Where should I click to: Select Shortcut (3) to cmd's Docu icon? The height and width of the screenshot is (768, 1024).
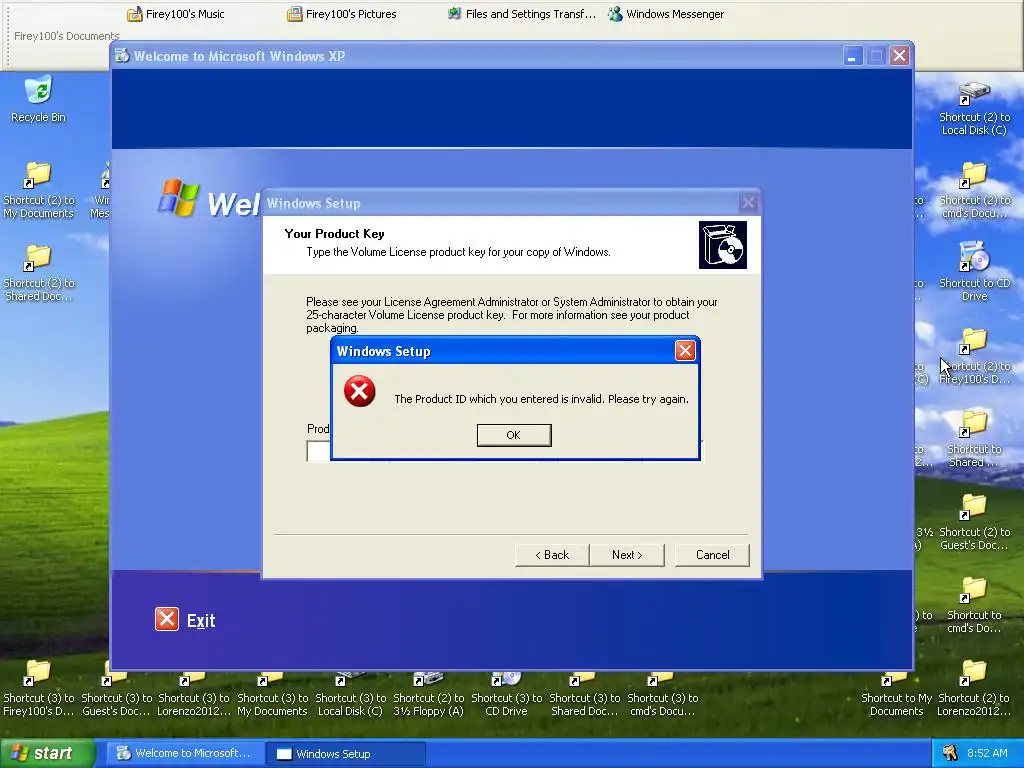[x=662, y=694]
